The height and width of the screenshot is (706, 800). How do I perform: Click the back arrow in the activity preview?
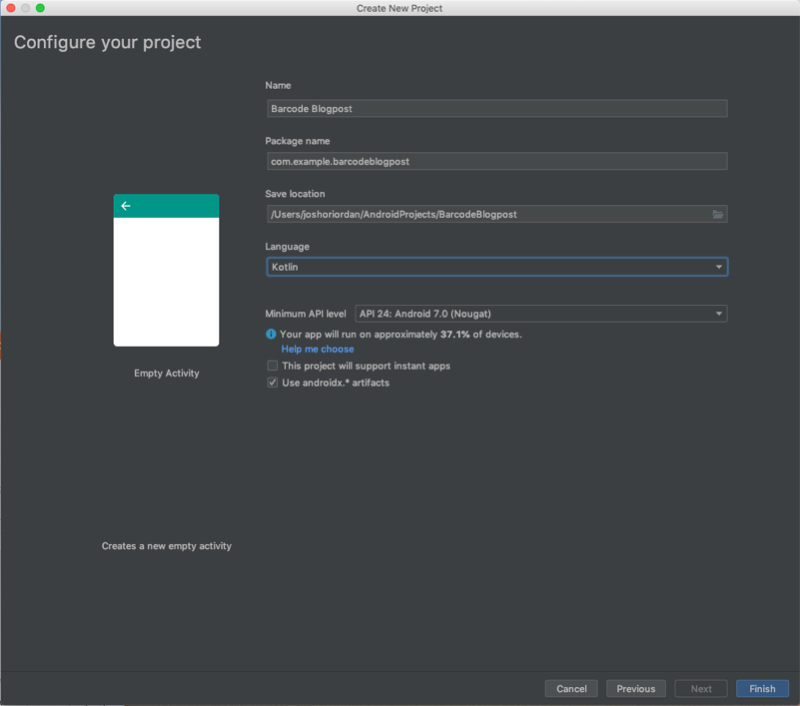(125, 205)
